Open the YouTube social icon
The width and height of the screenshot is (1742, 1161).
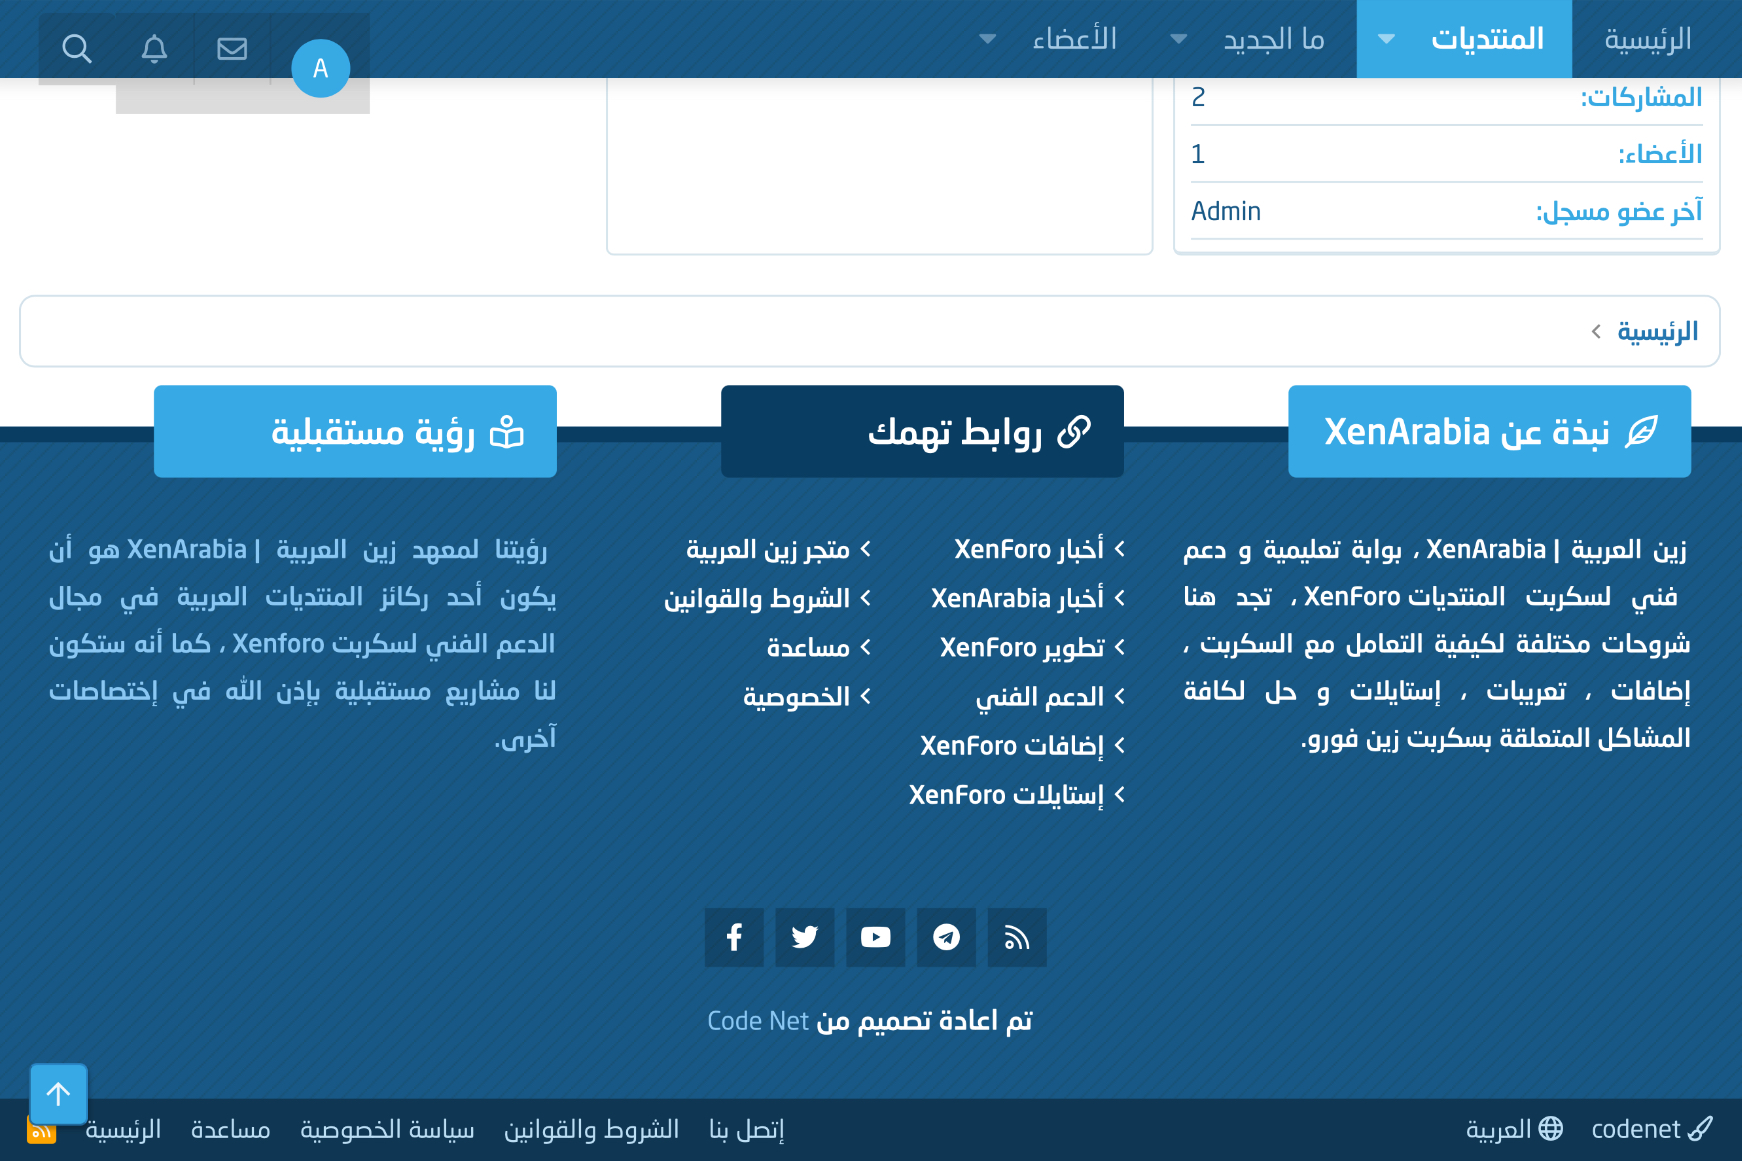tap(875, 937)
